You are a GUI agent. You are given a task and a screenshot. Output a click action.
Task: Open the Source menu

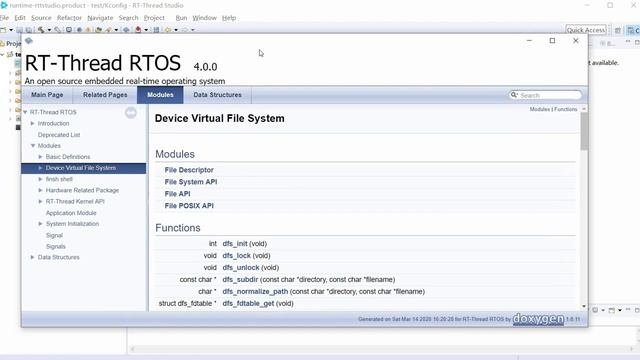[41, 18]
